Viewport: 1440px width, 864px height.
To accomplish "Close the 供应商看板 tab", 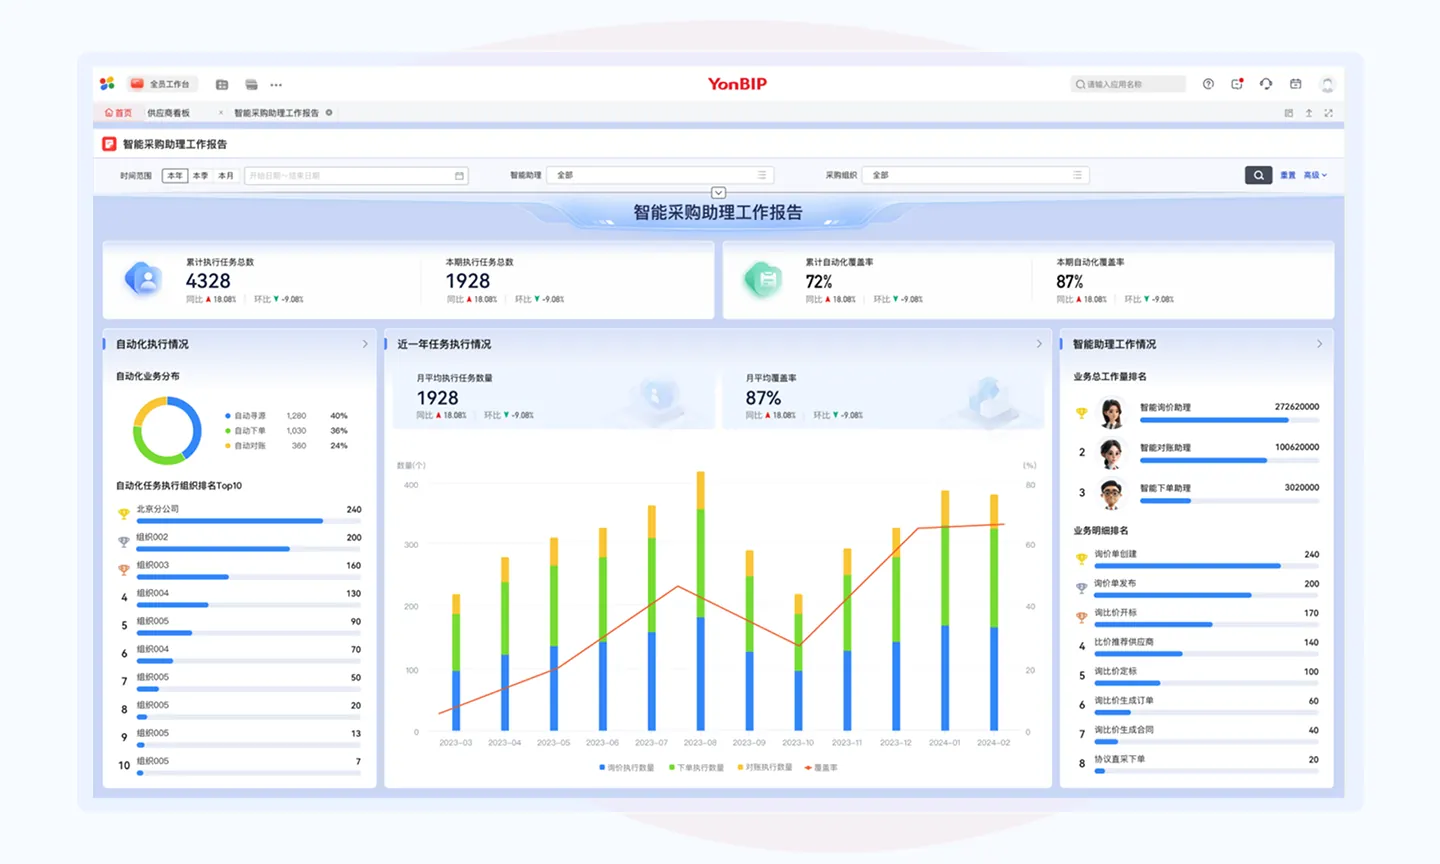I will [221, 113].
